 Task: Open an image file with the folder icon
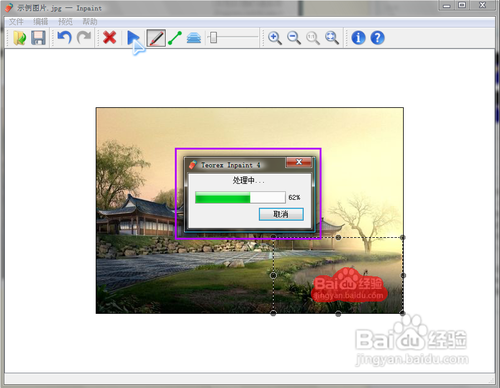[x=20, y=38]
